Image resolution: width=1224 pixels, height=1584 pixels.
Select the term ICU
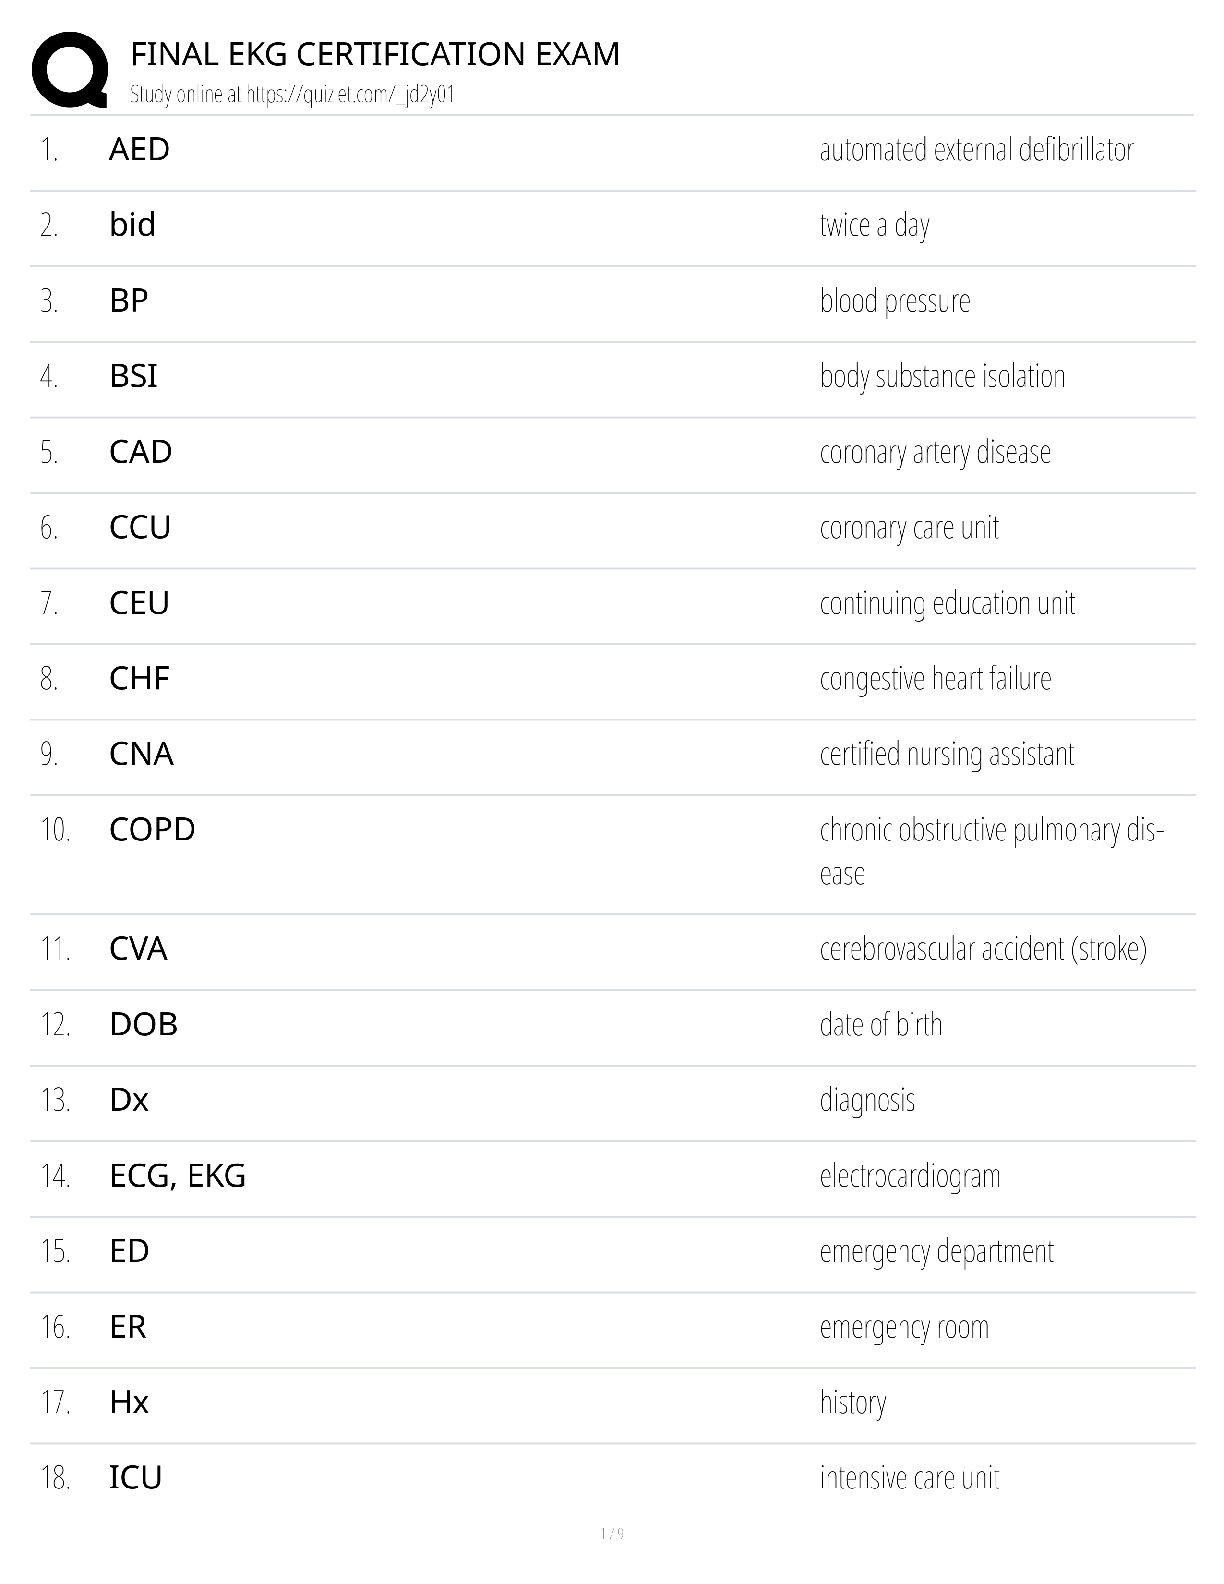click(135, 1477)
